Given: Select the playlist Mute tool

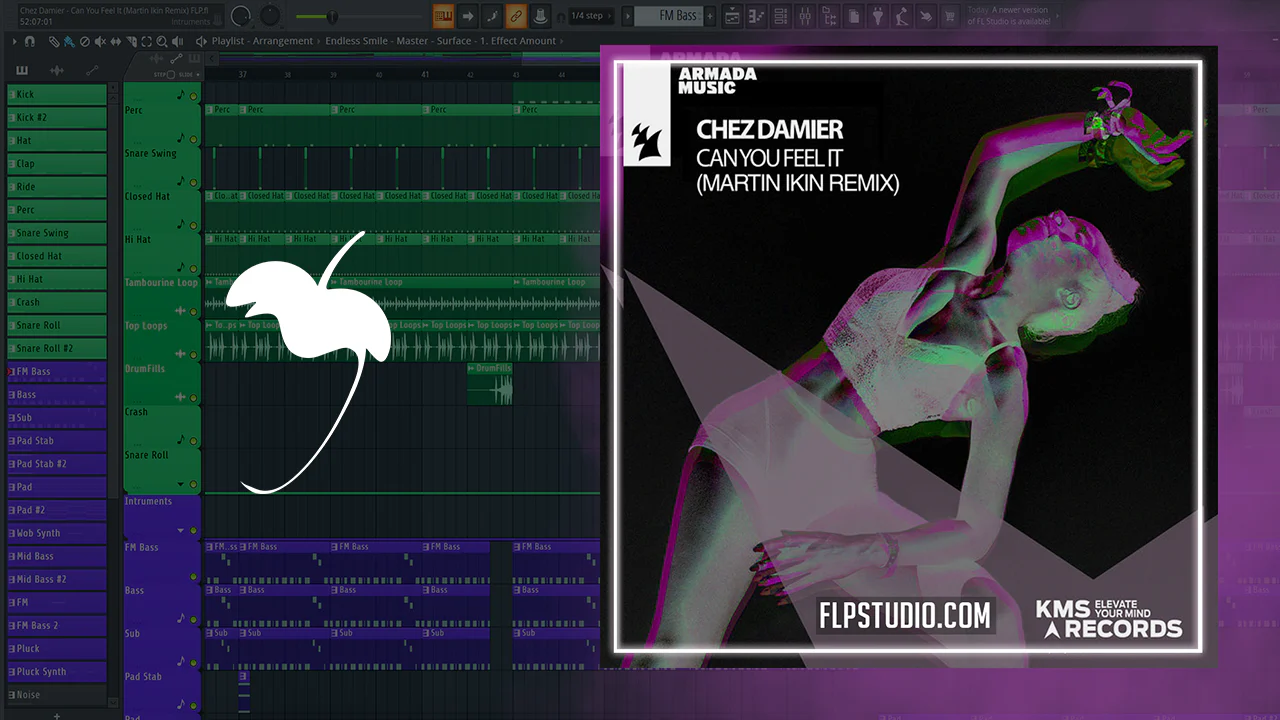Looking at the screenshot, I should [100, 41].
